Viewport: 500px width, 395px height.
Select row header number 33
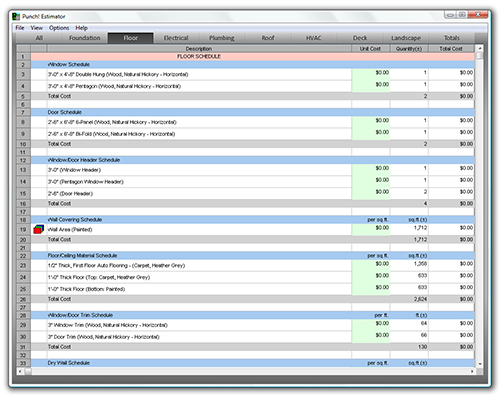point(23,363)
